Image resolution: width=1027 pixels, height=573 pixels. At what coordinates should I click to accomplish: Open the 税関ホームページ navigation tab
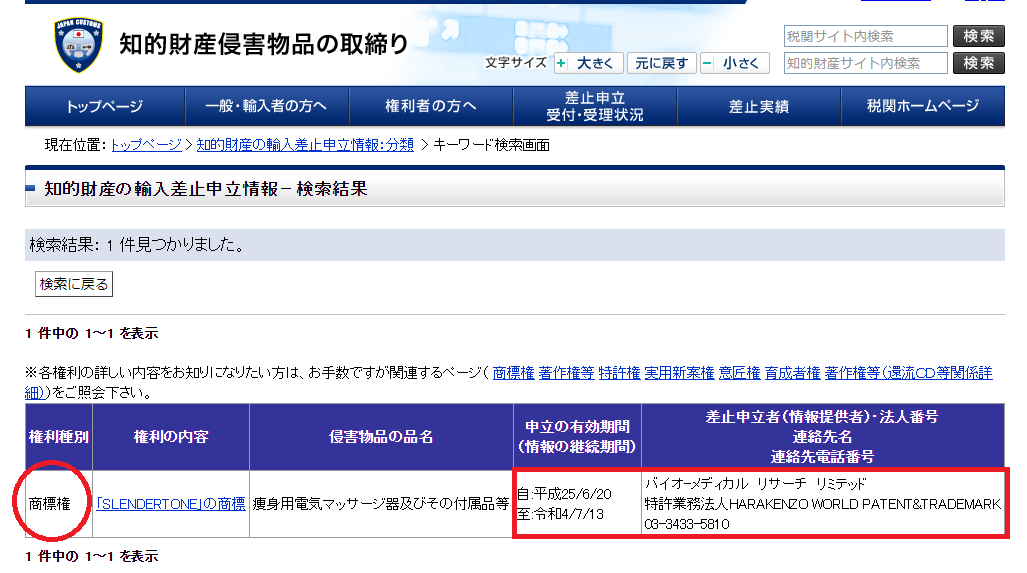click(923, 106)
